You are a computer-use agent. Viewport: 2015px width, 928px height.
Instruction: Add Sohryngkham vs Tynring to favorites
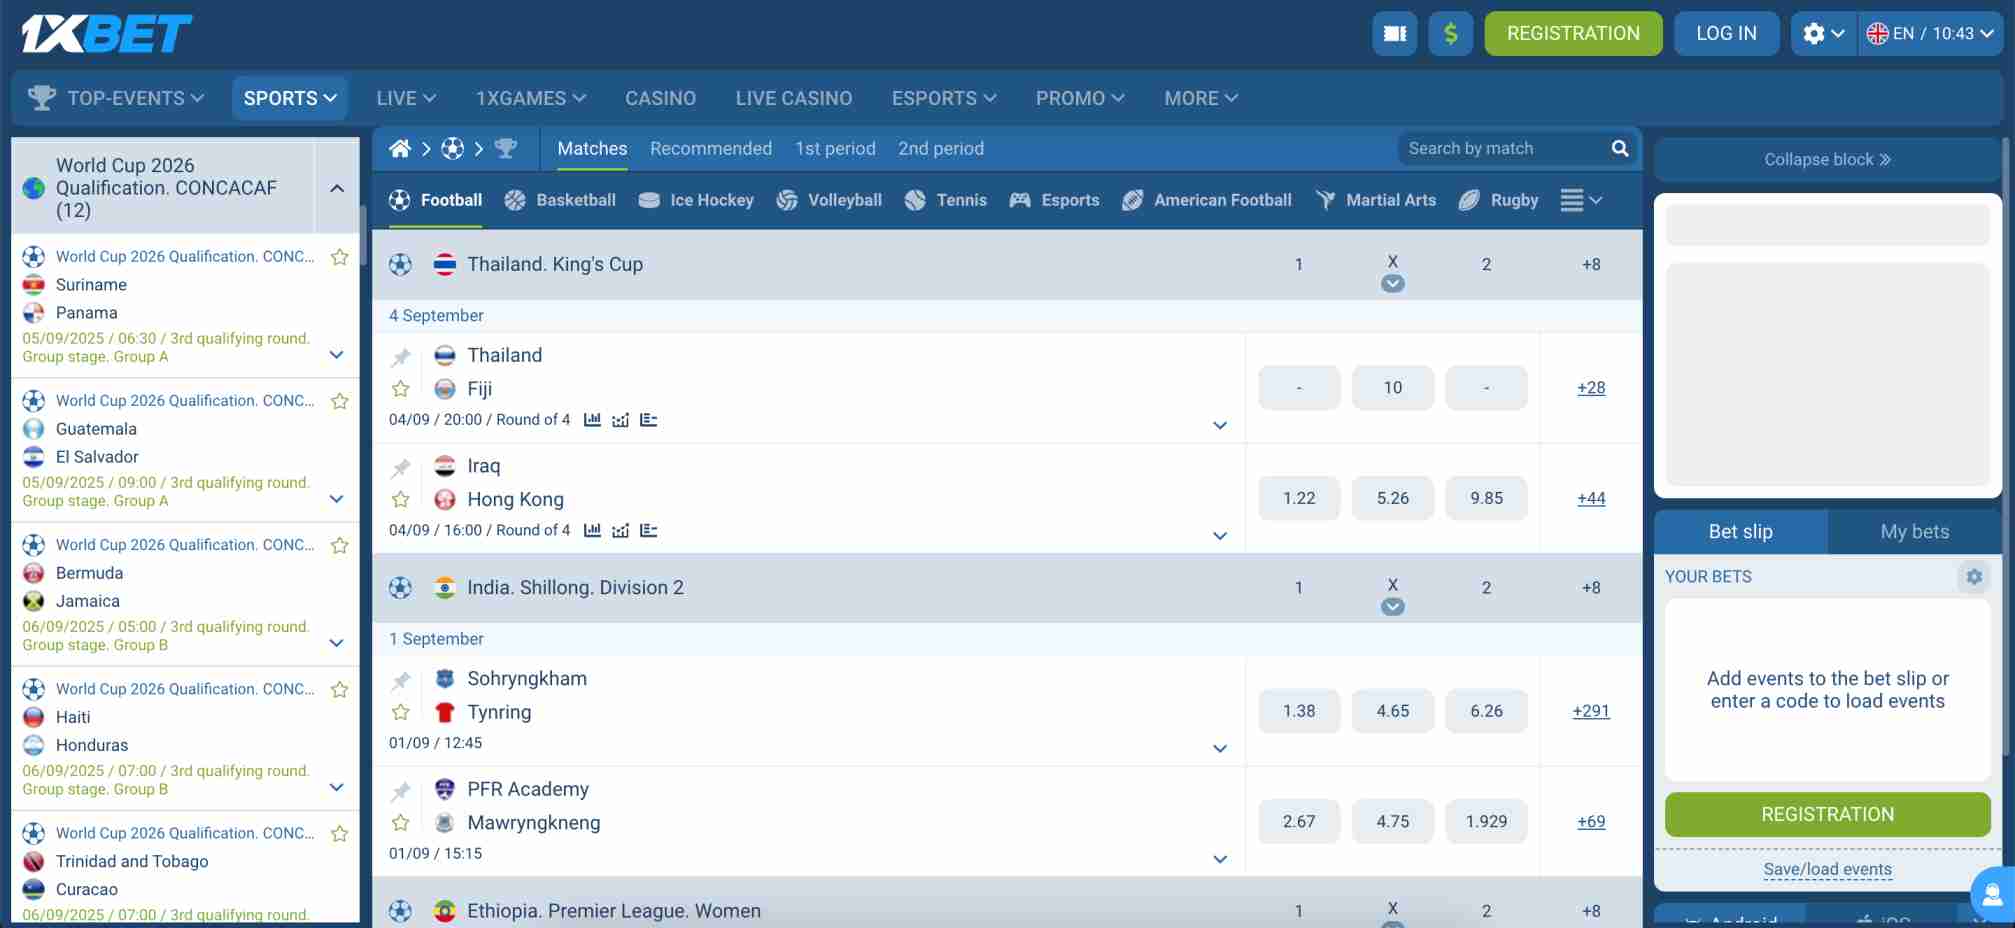[401, 712]
